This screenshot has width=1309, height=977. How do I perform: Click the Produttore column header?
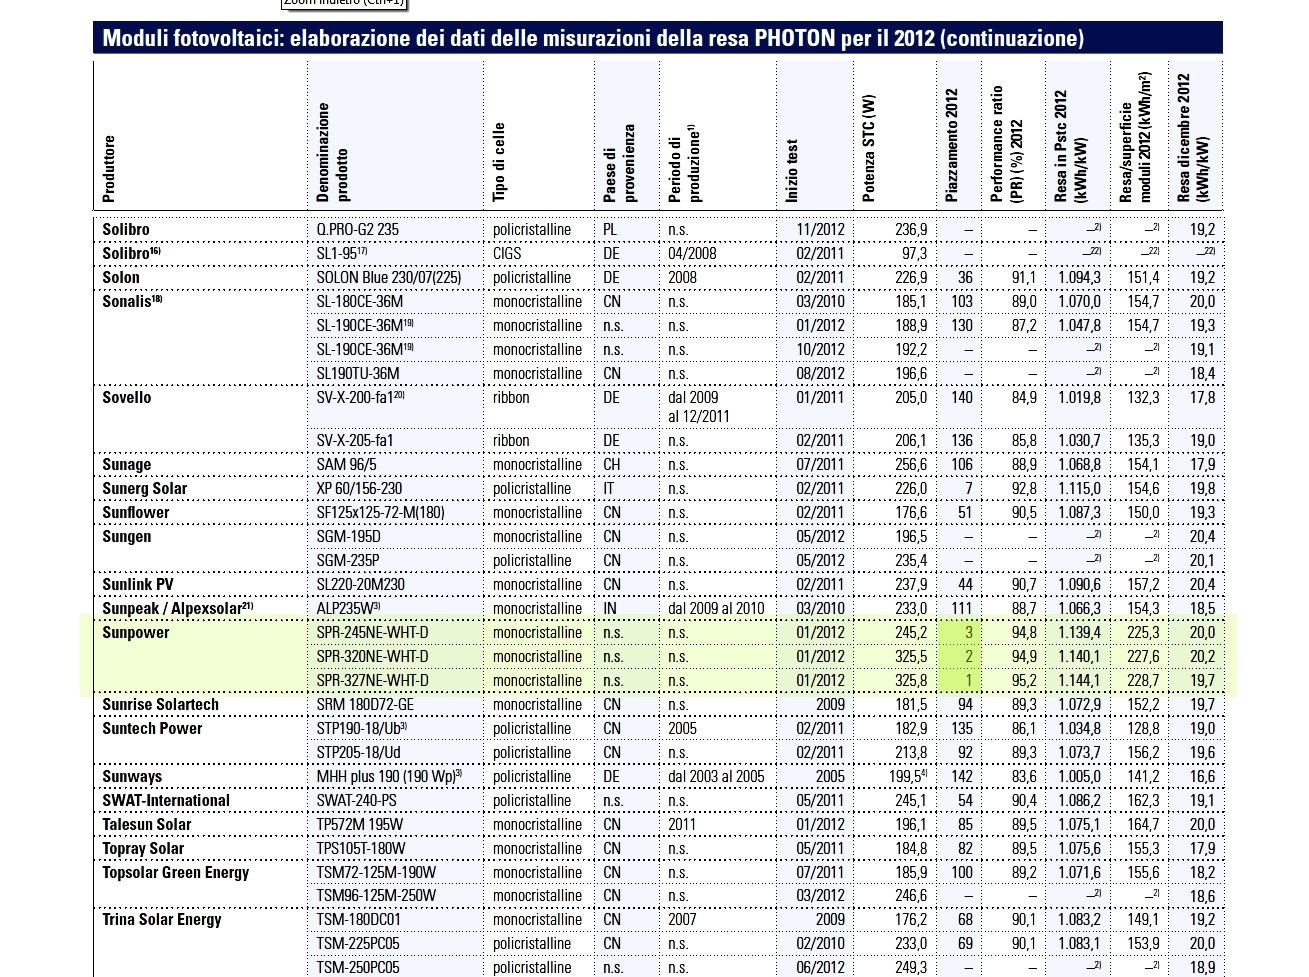(x=109, y=168)
